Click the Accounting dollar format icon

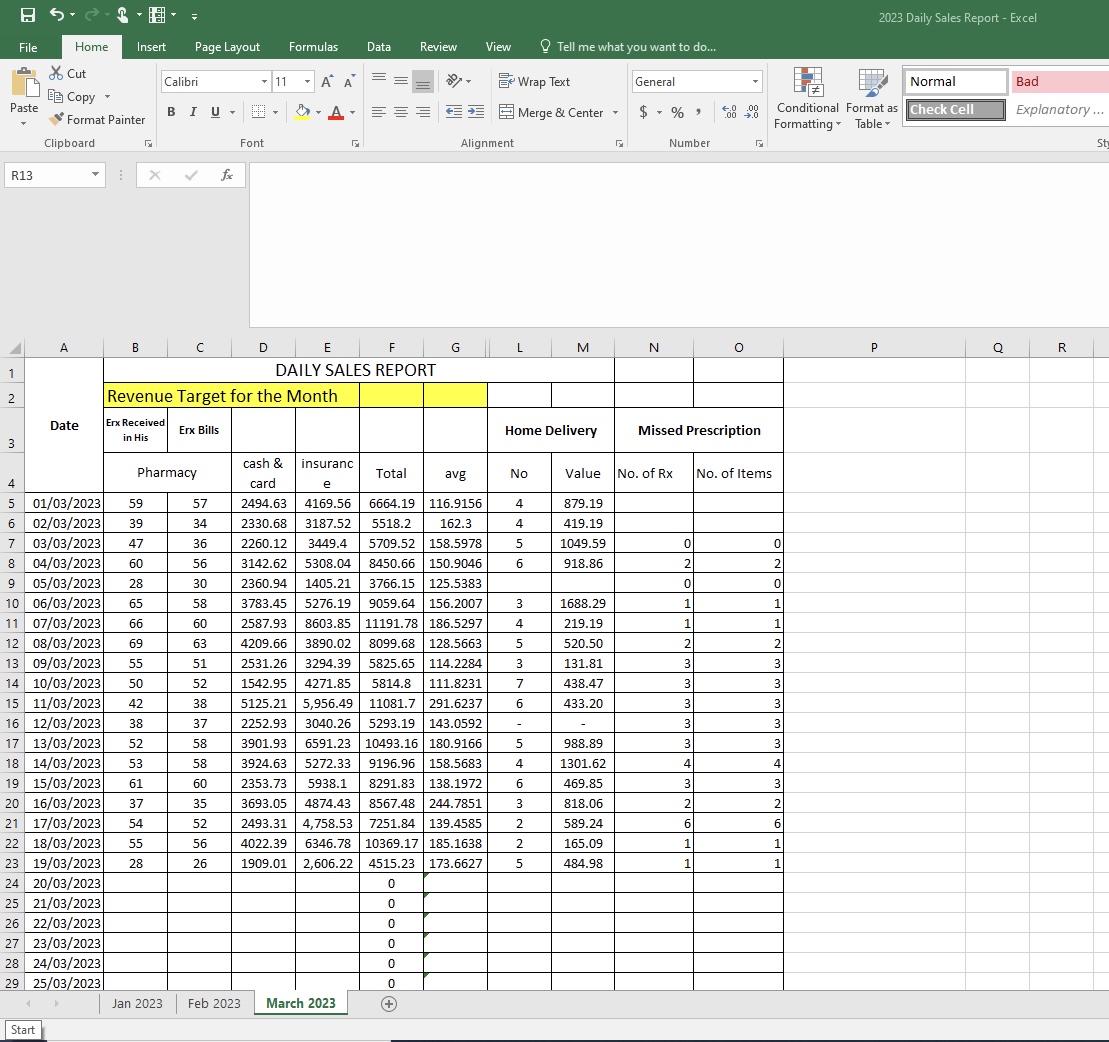[643, 112]
